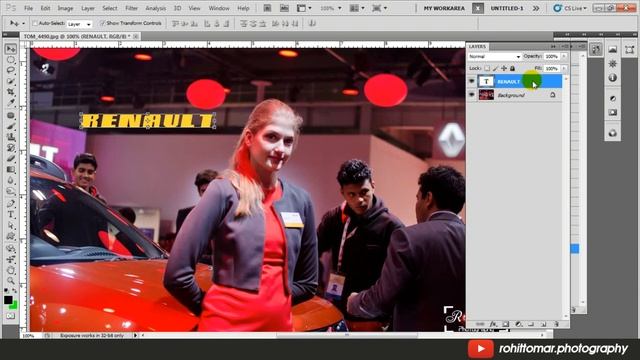640x360 pixels.
Task: Select the 3D Camera tool
Action: click(11, 259)
